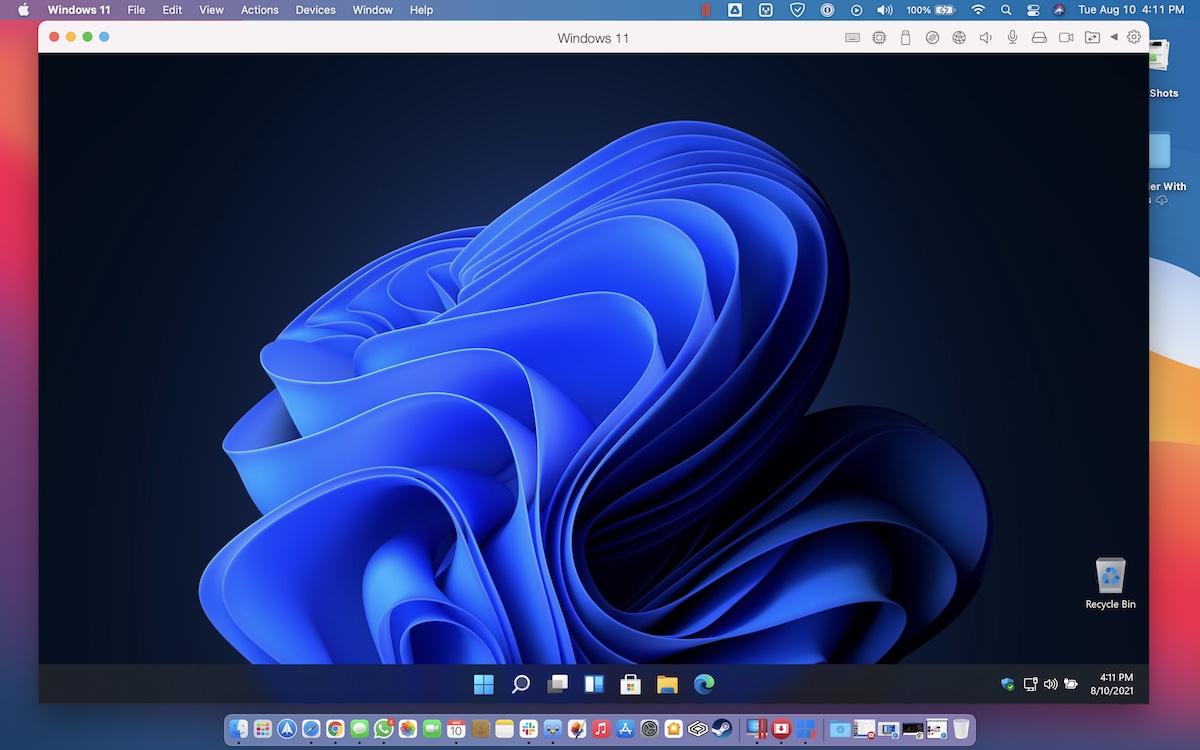Open File Explorer from the taskbar
Image resolution: width=1200 pixels, height=750 pixels.
click(x=667, y=684)
